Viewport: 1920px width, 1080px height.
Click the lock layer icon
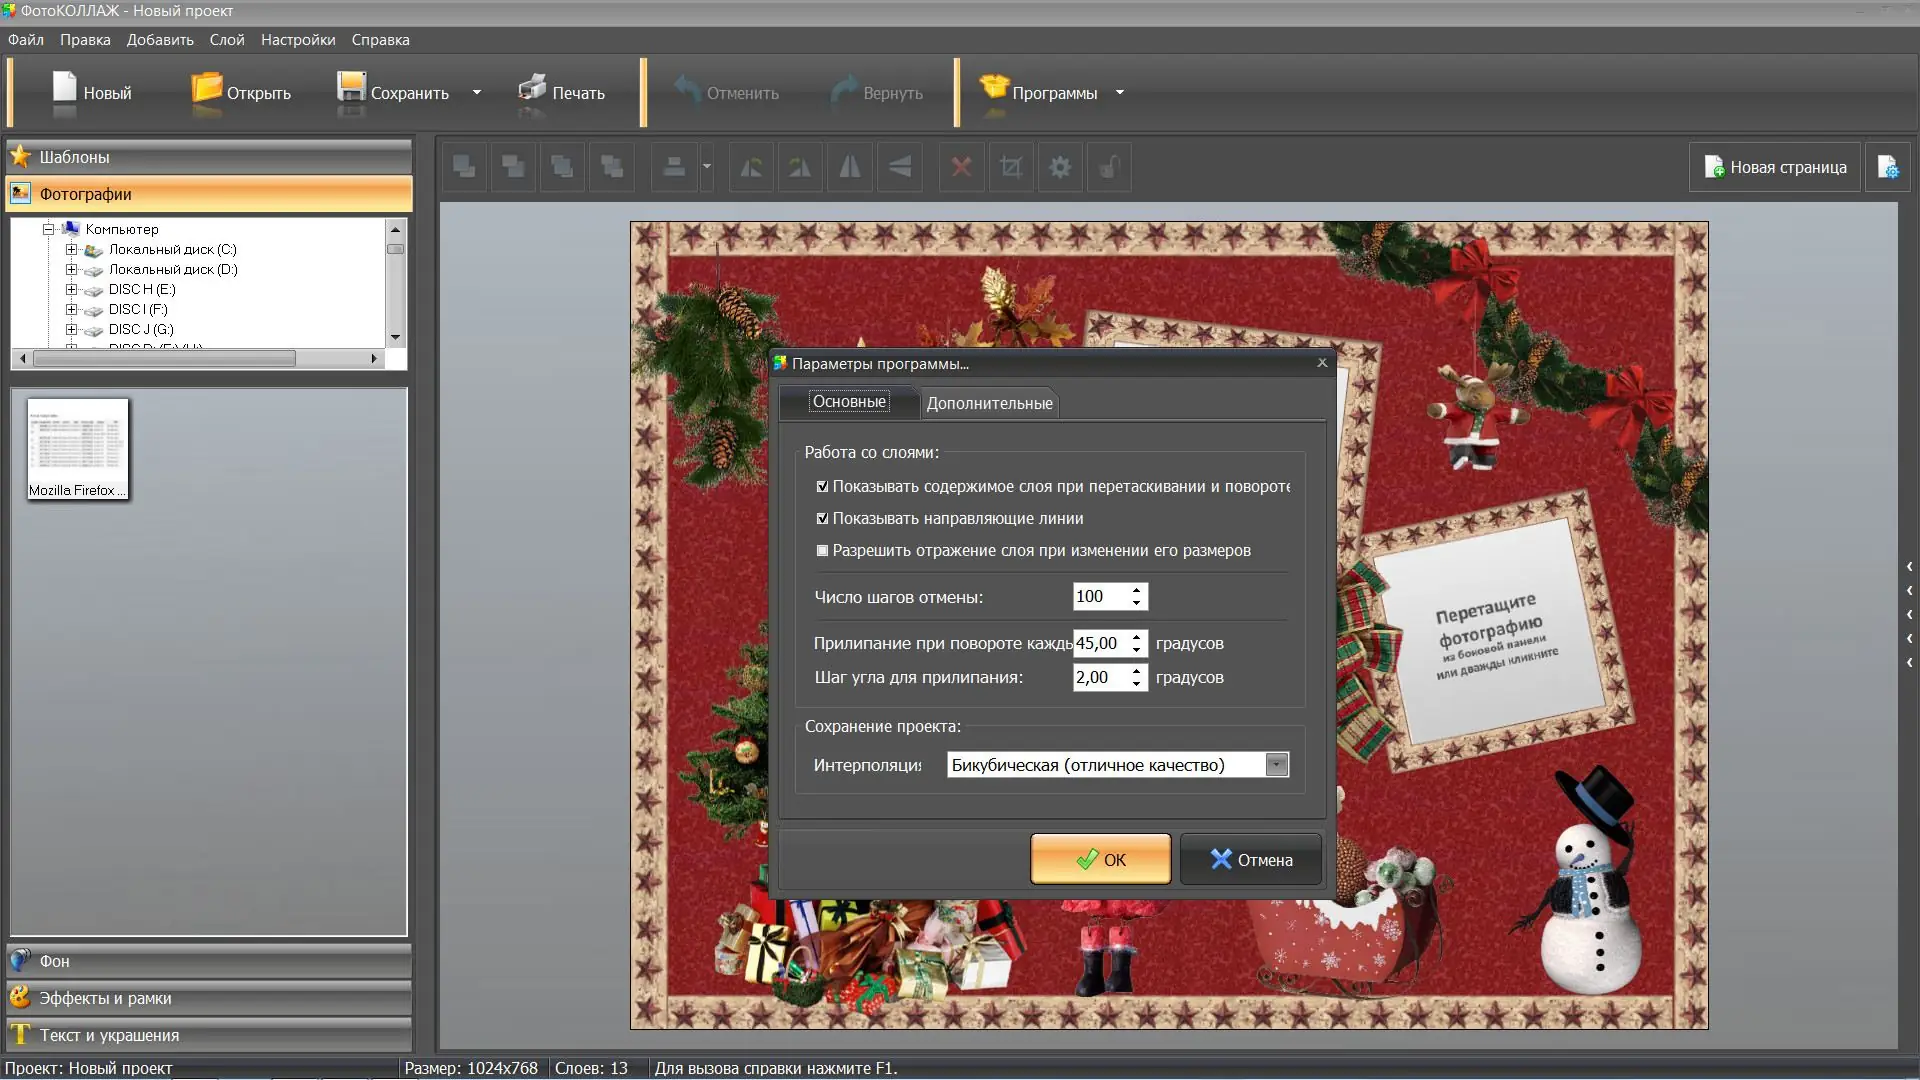pos(1109,167)
